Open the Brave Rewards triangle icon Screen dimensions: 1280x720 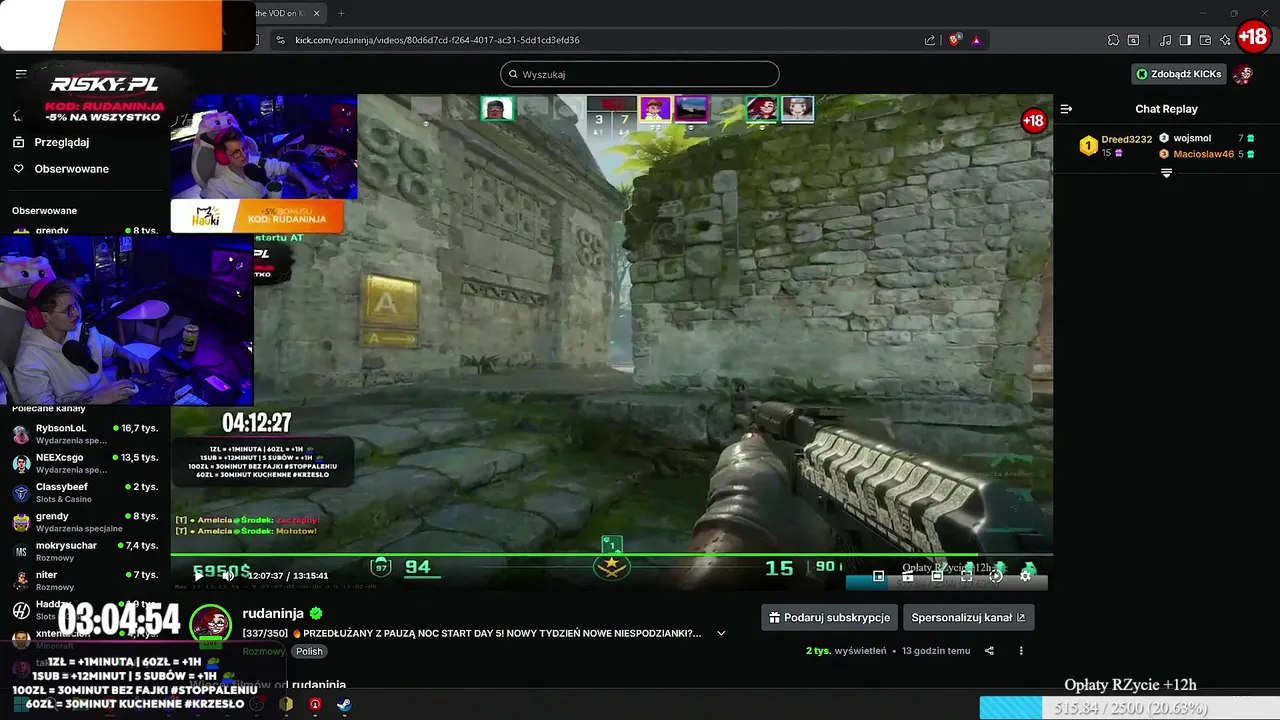tap(976, 40)
